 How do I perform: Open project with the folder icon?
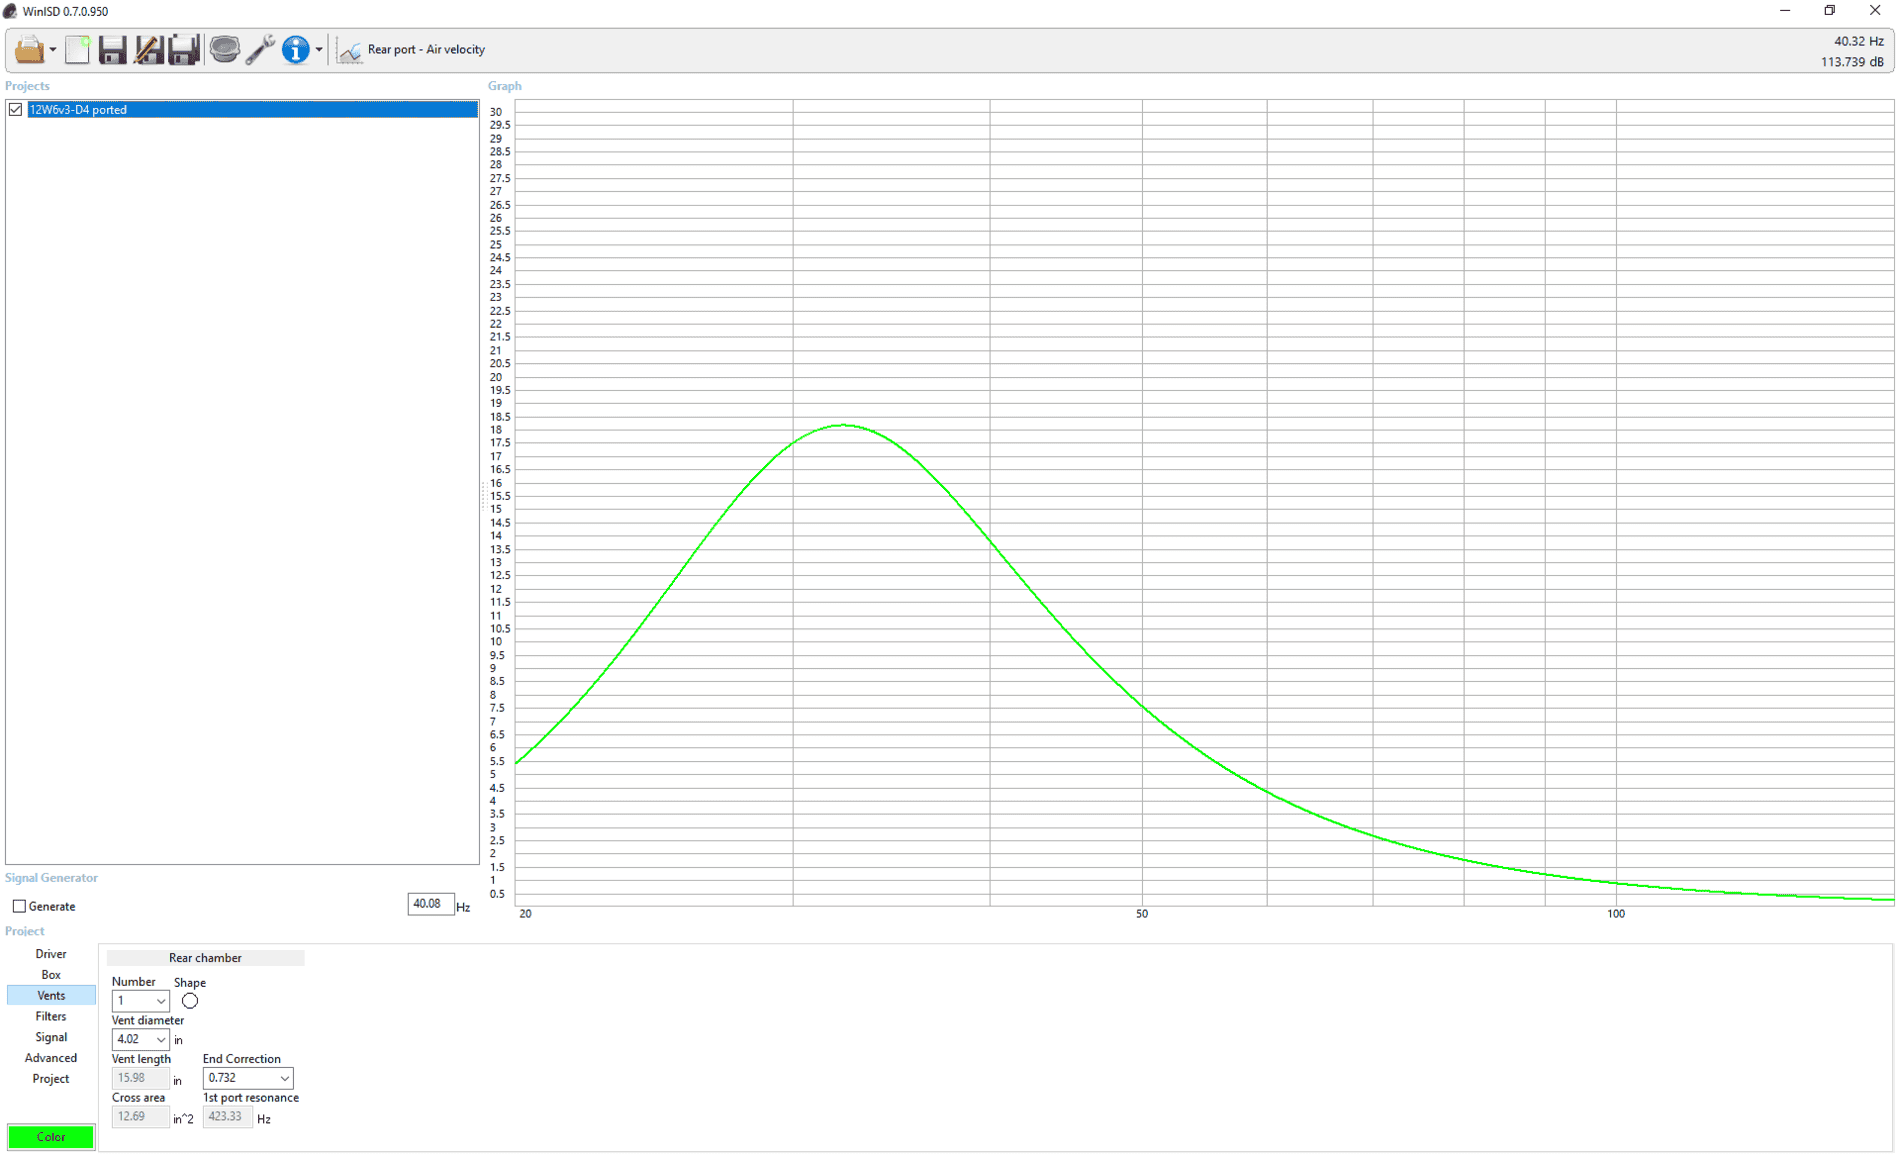click(28, 49)
